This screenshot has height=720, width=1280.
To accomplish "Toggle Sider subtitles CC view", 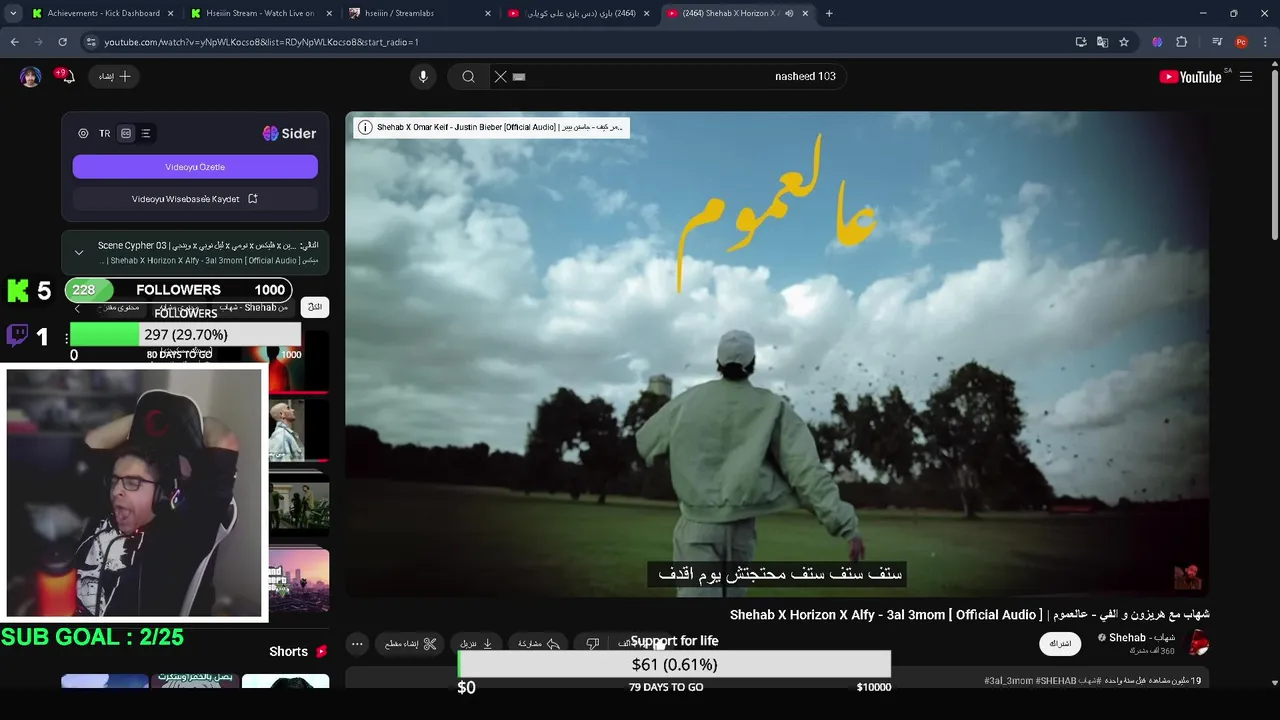I will (126, 133).
